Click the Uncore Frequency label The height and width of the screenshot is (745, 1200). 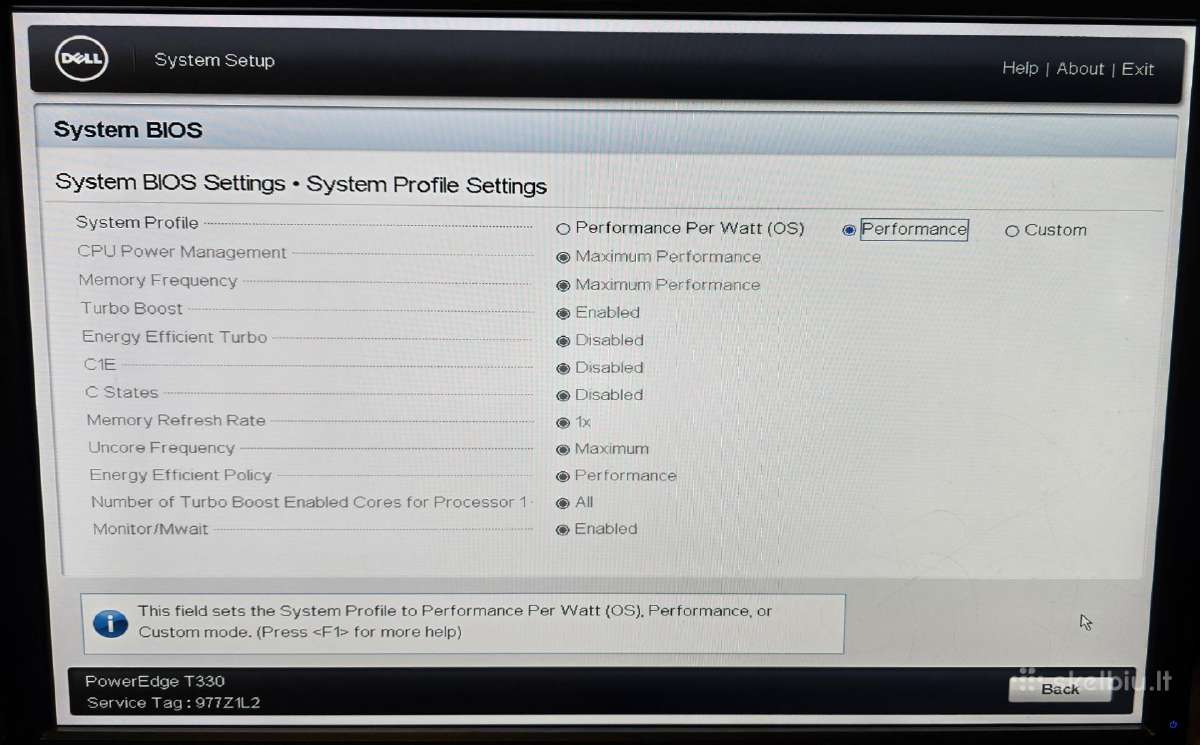[x=162, y=447]
